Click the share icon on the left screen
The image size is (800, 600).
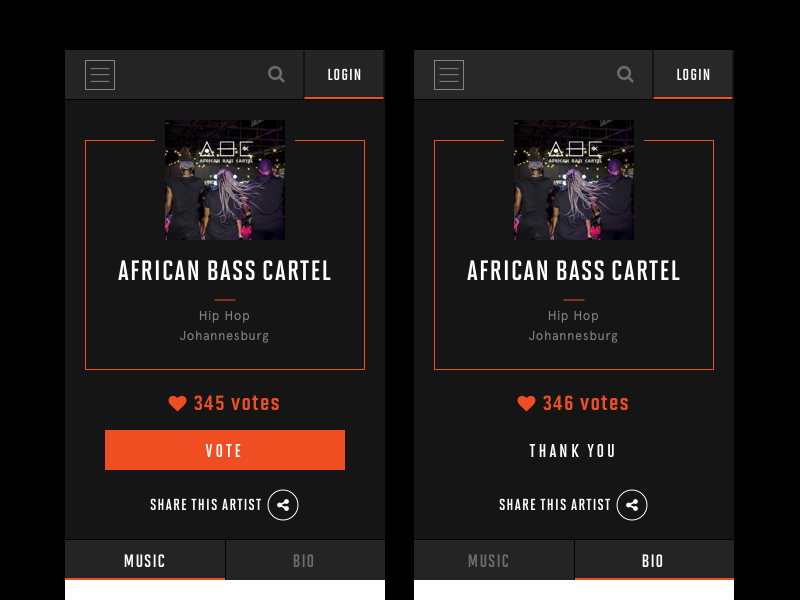[x=283, y=505]
